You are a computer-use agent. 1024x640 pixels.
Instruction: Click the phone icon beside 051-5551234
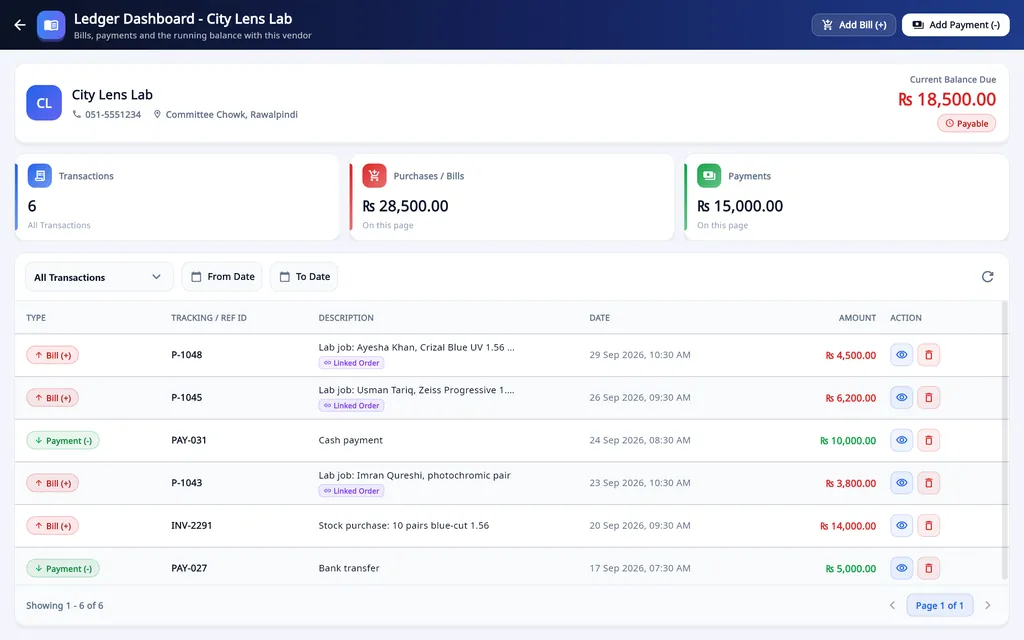point(76,114)
